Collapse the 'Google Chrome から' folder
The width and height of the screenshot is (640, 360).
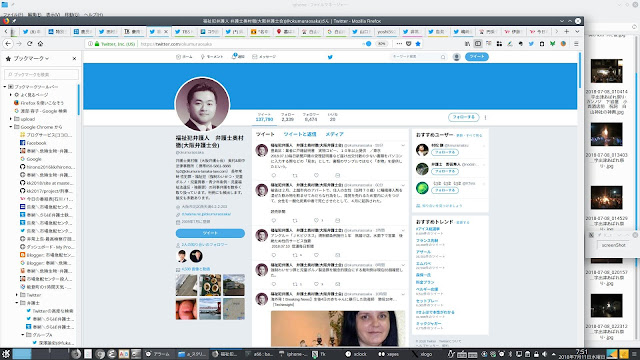pos(11,127)
